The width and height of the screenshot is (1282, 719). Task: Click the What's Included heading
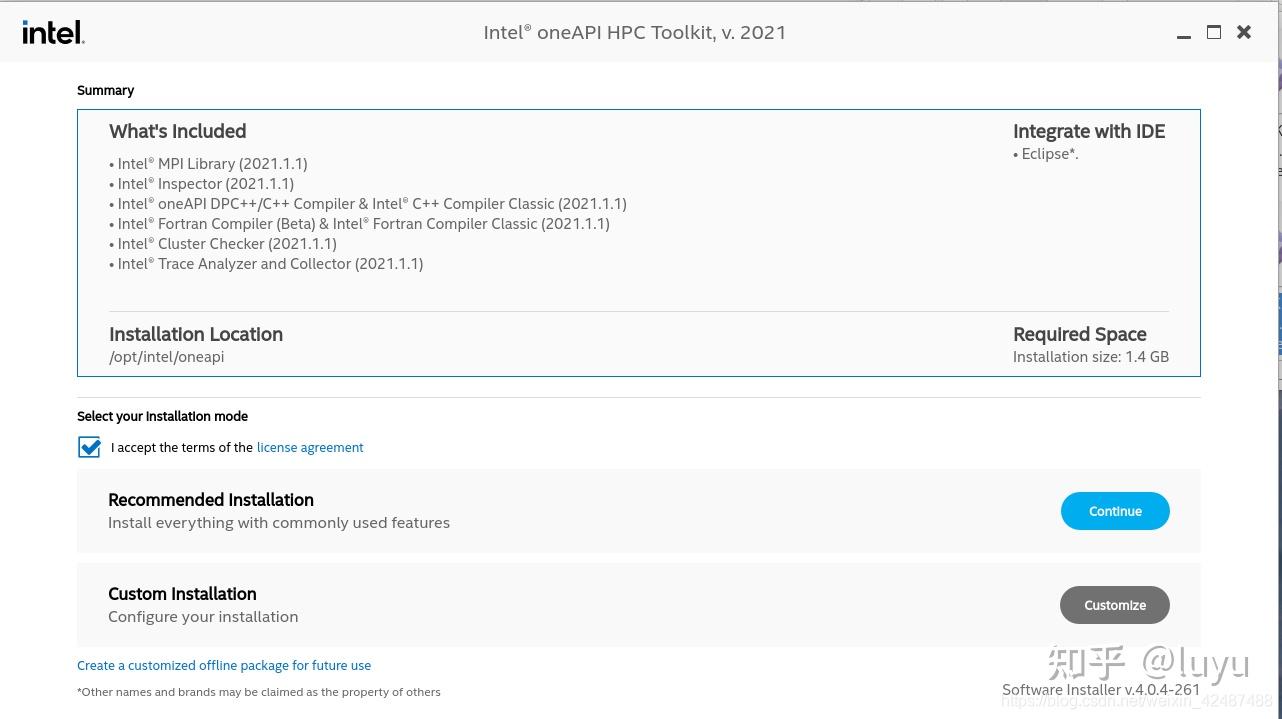point(177,131)
